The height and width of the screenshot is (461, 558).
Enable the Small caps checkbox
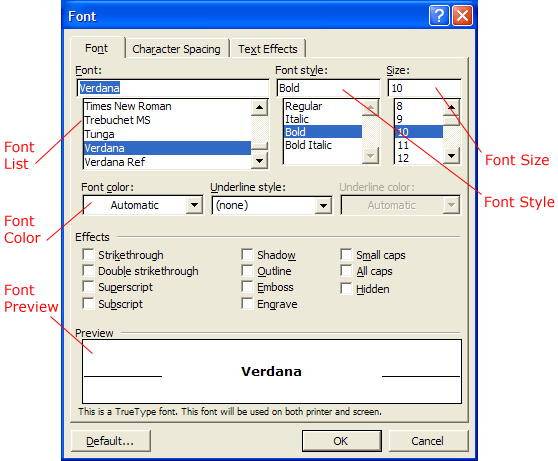tap(346, 255)
